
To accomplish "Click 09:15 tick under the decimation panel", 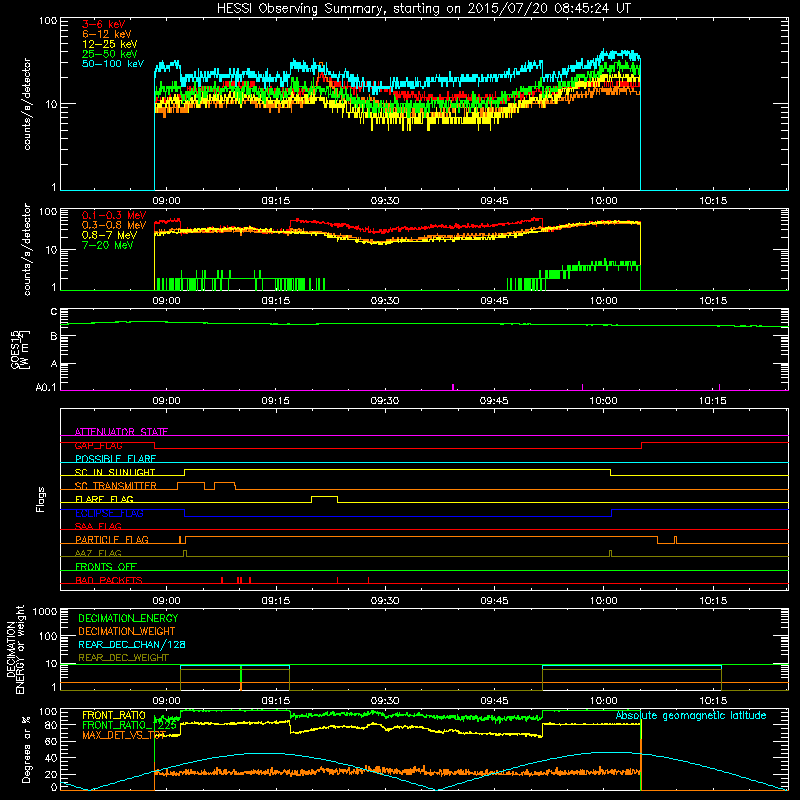I will pyautogui.click(x=276, y=701).
